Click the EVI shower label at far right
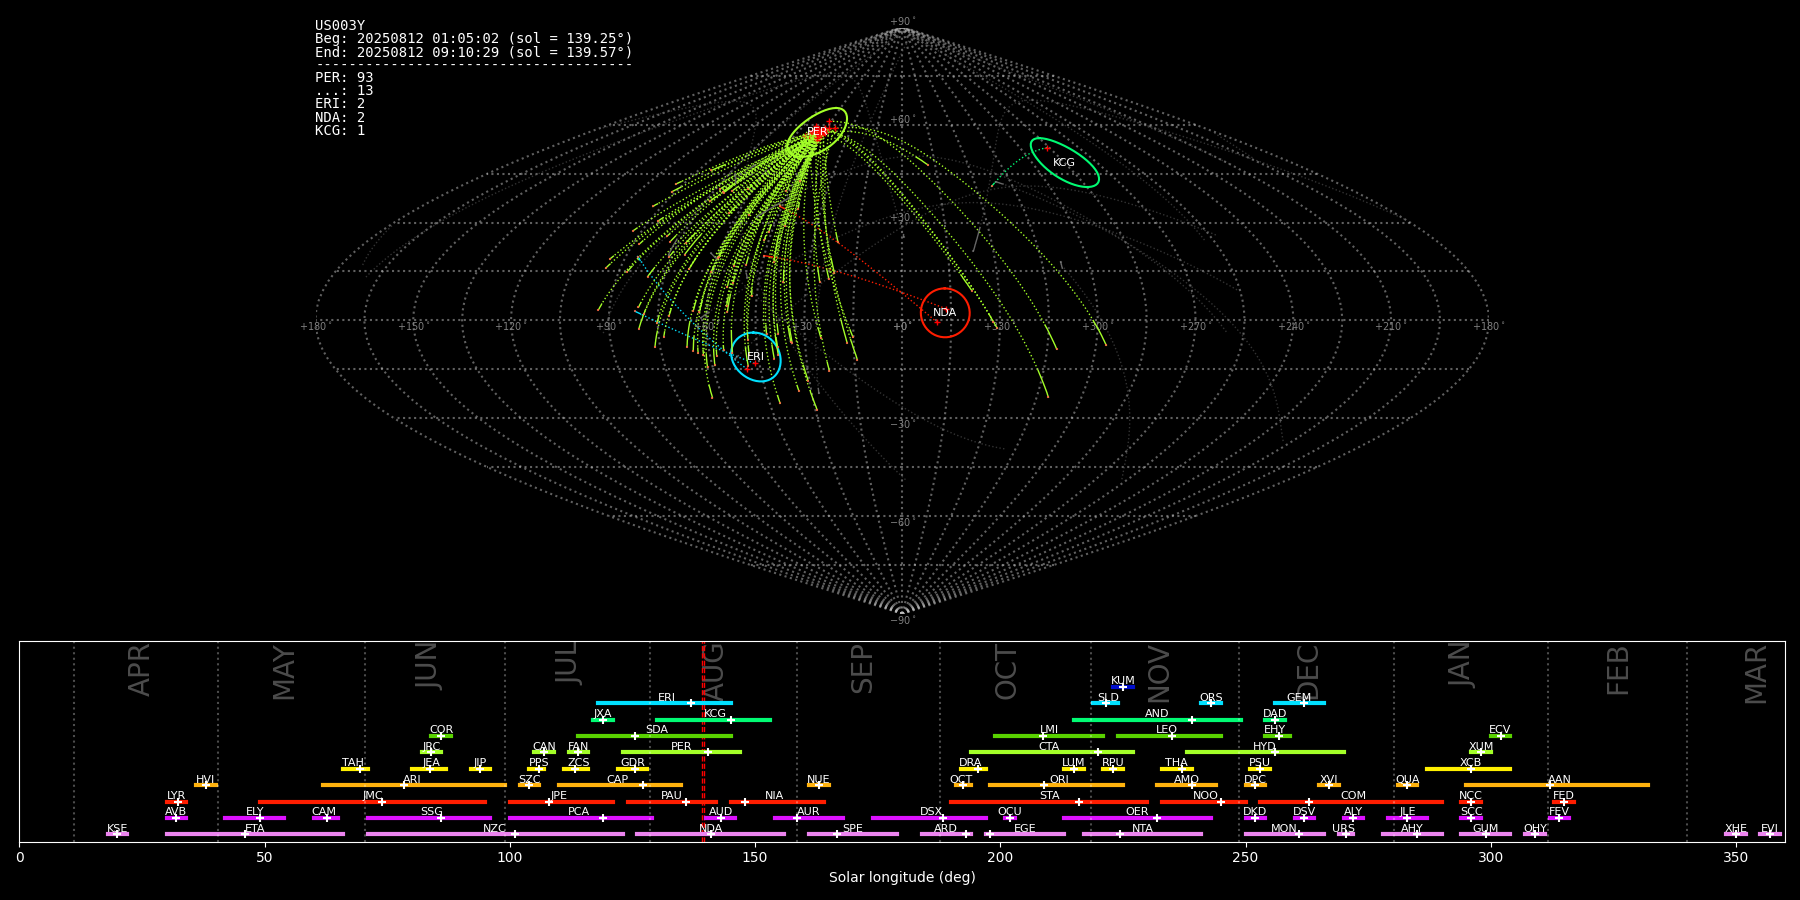 1769,829
